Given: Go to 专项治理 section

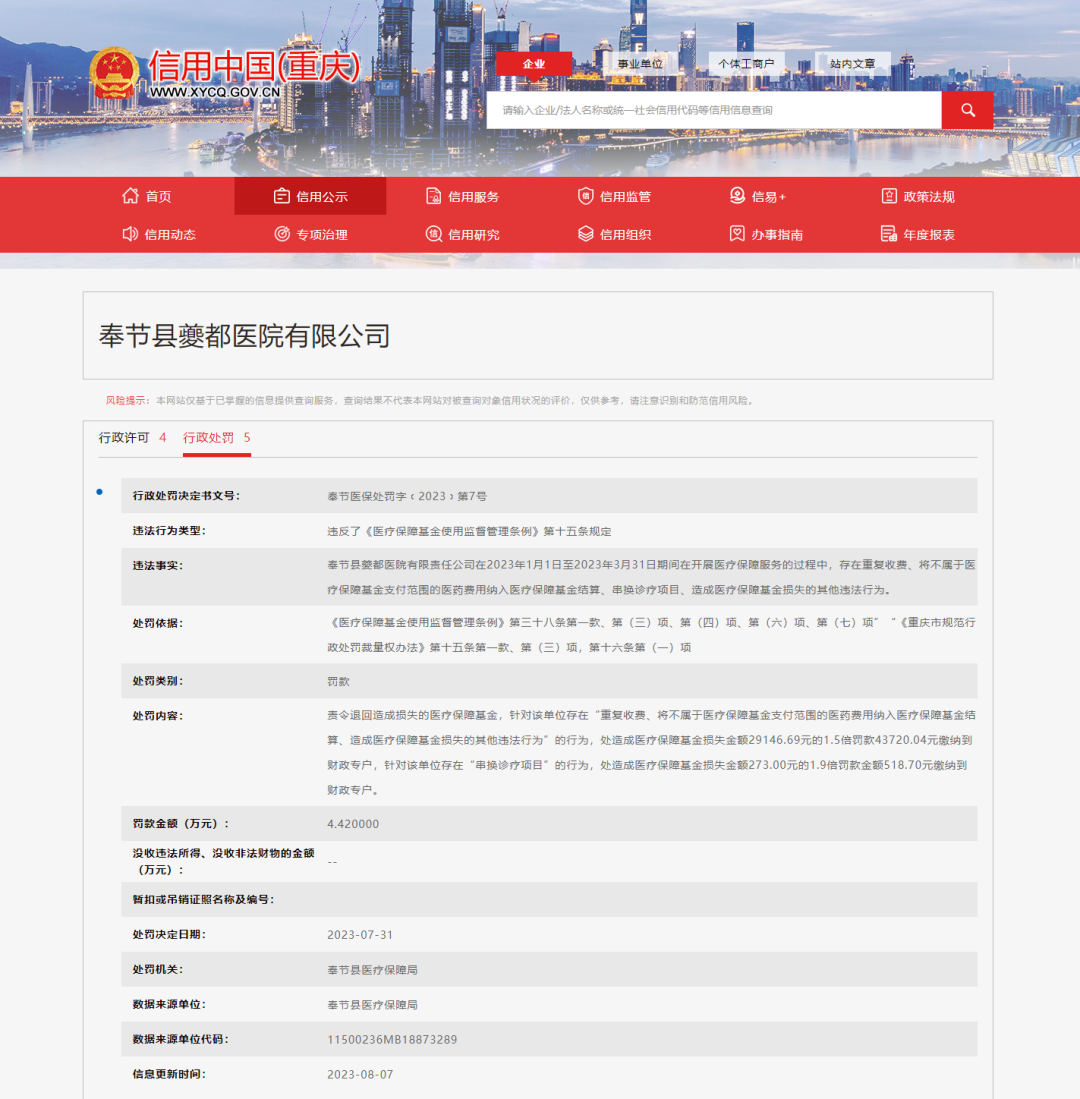Looking at the screenshot, I should click(x=322, y=234).
